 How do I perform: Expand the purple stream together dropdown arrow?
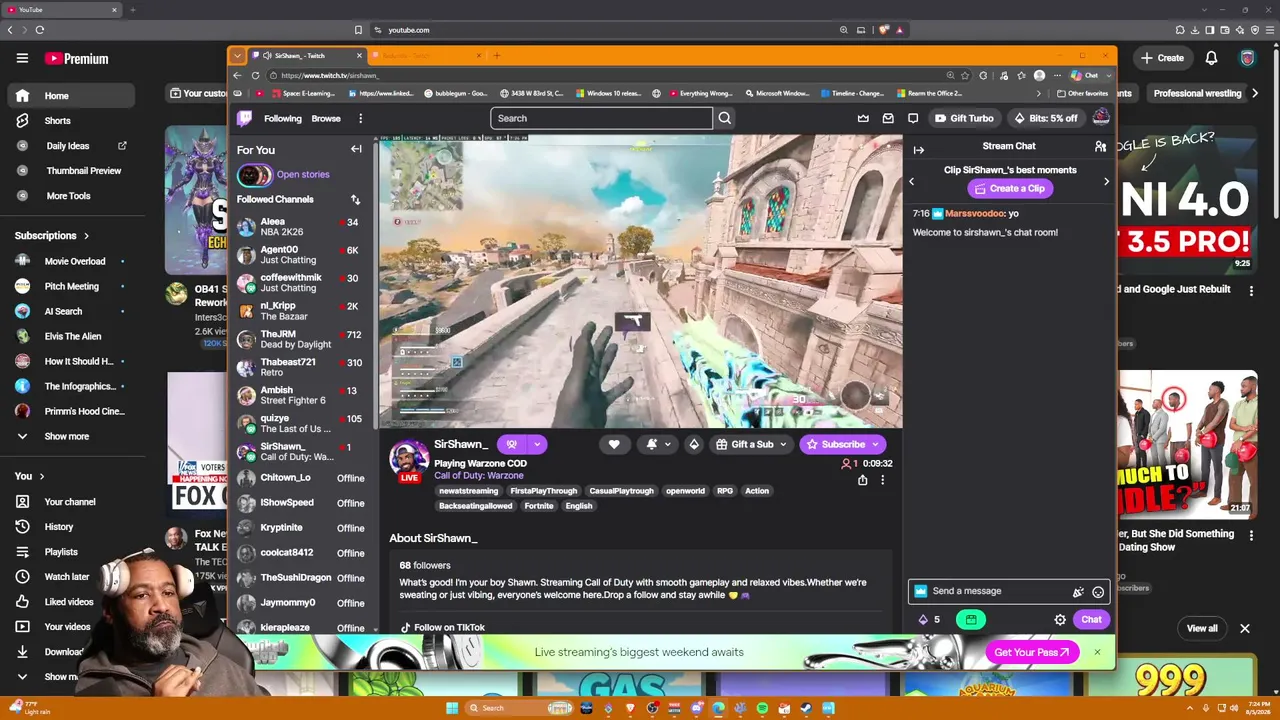pos(537,444)
